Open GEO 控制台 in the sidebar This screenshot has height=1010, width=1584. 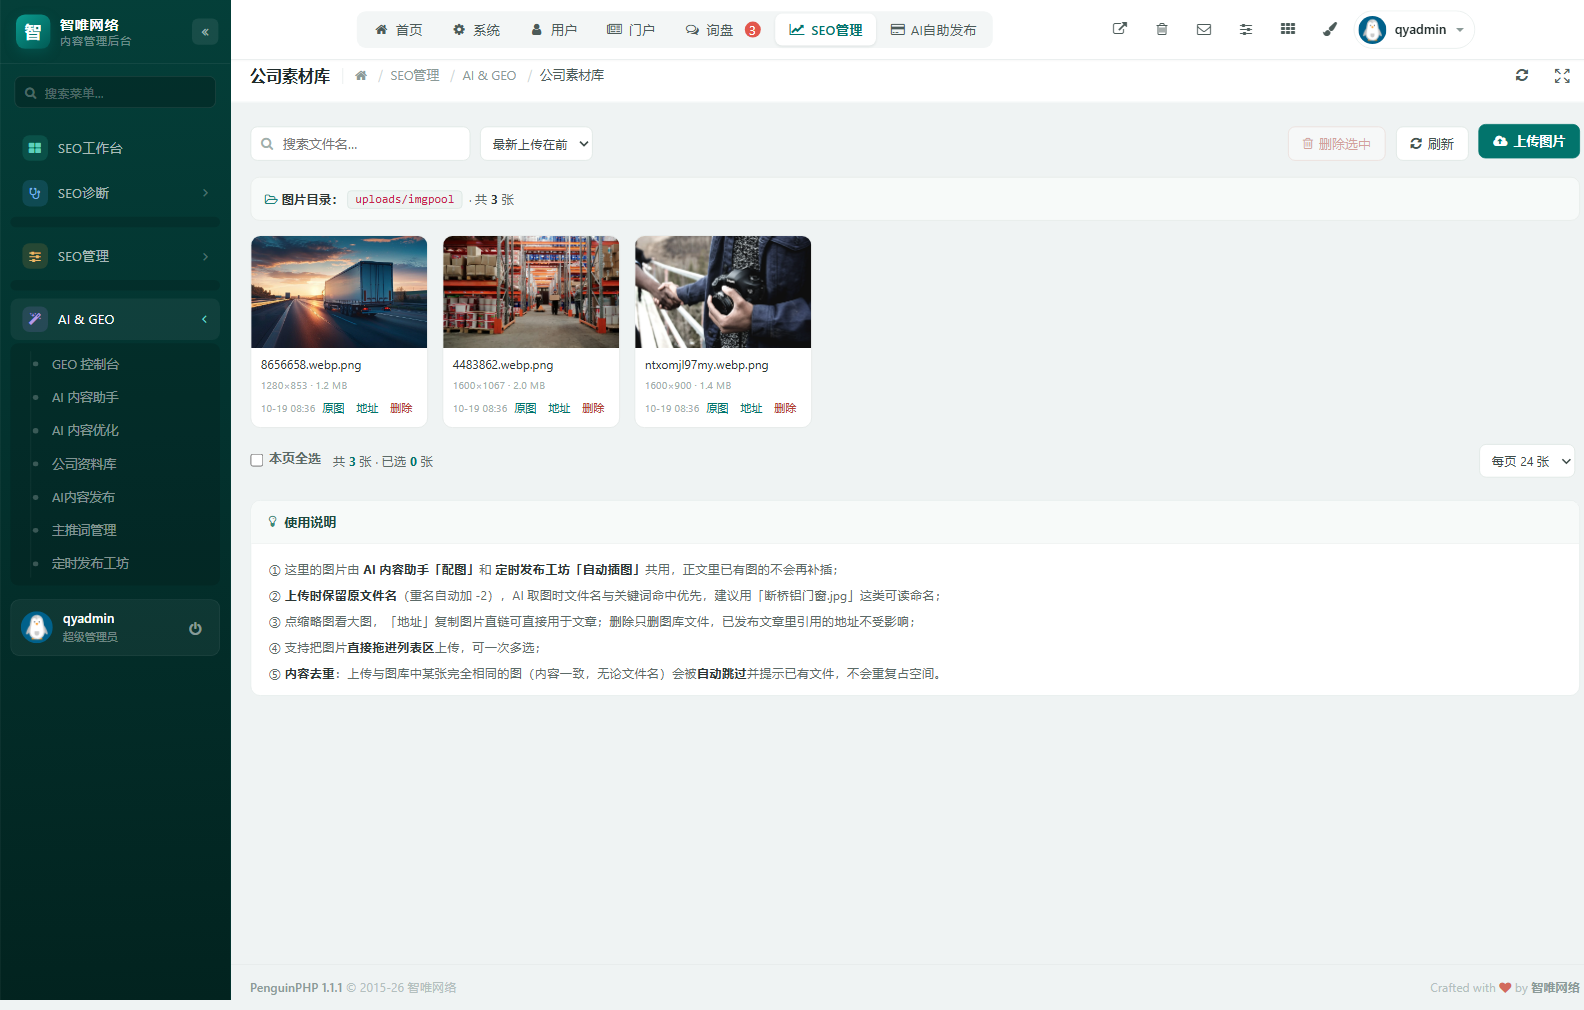point(85,364)
